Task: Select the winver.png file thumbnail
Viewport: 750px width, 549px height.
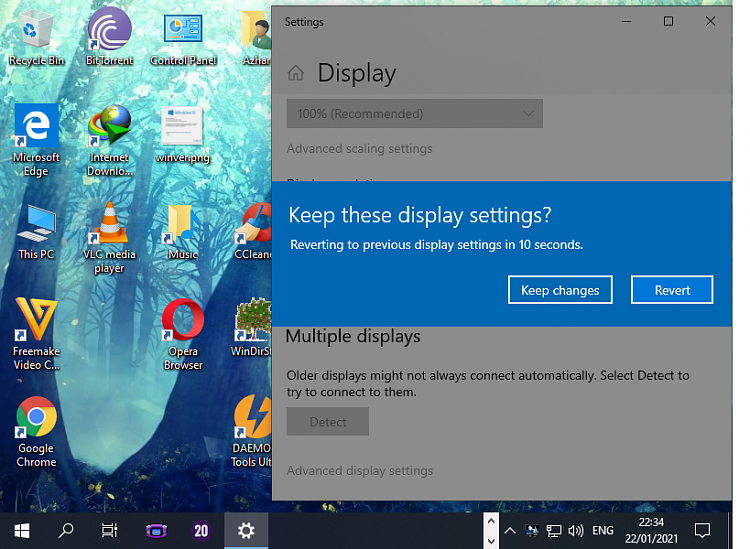Action: [183, 135]
